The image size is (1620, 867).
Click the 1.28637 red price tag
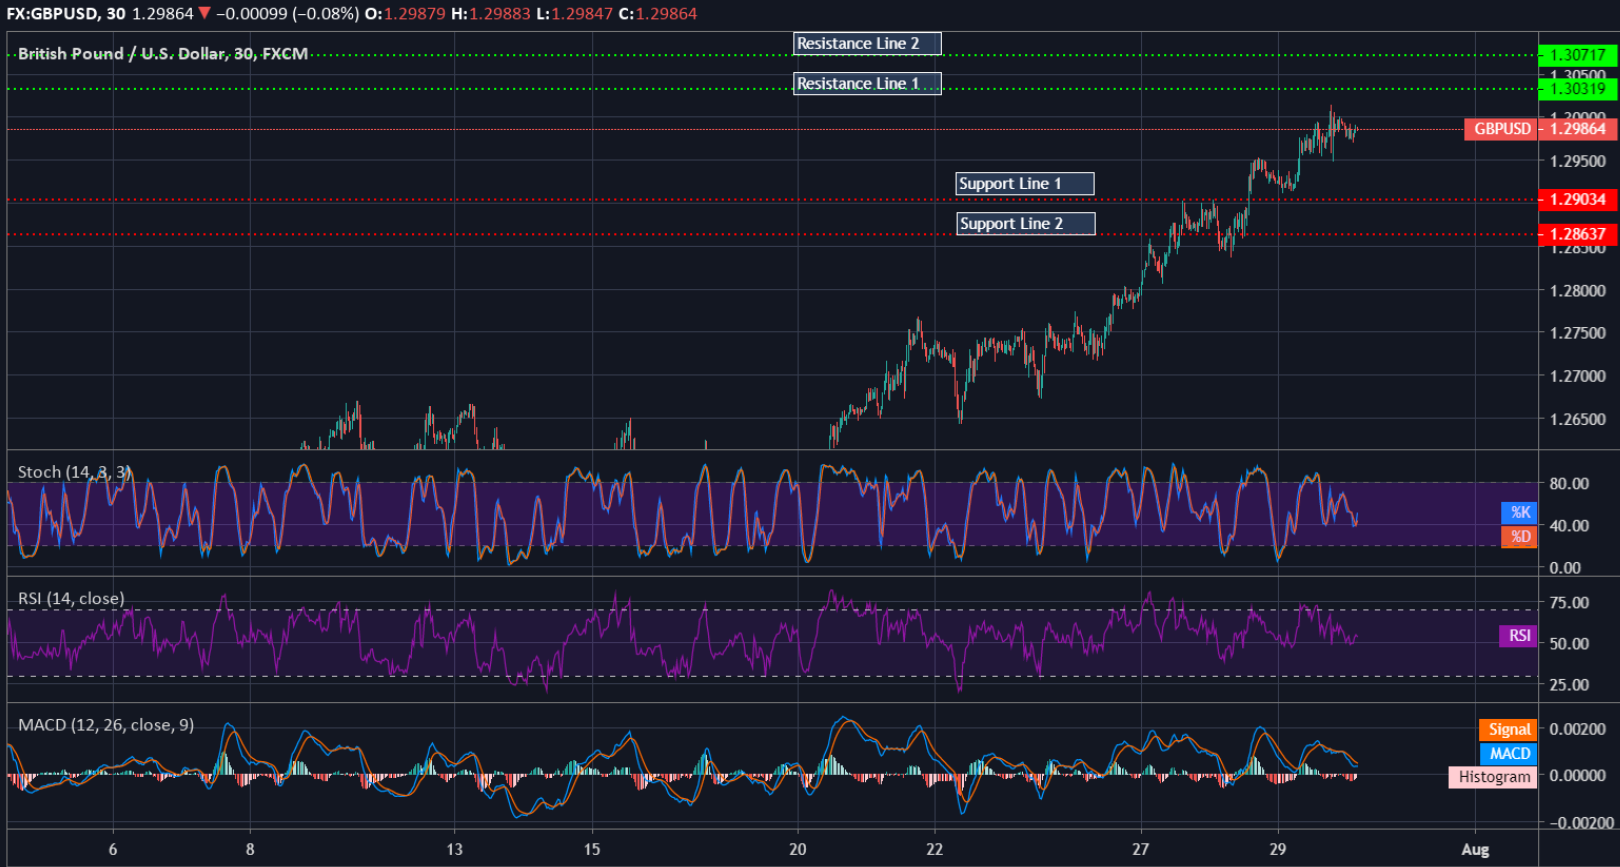[x=1578, y=234]
